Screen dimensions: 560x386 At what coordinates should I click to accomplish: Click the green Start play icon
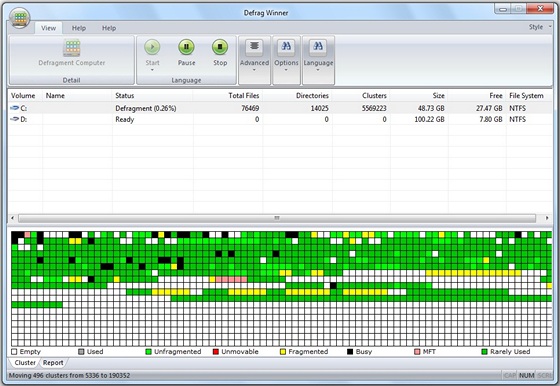pos(152,47)
